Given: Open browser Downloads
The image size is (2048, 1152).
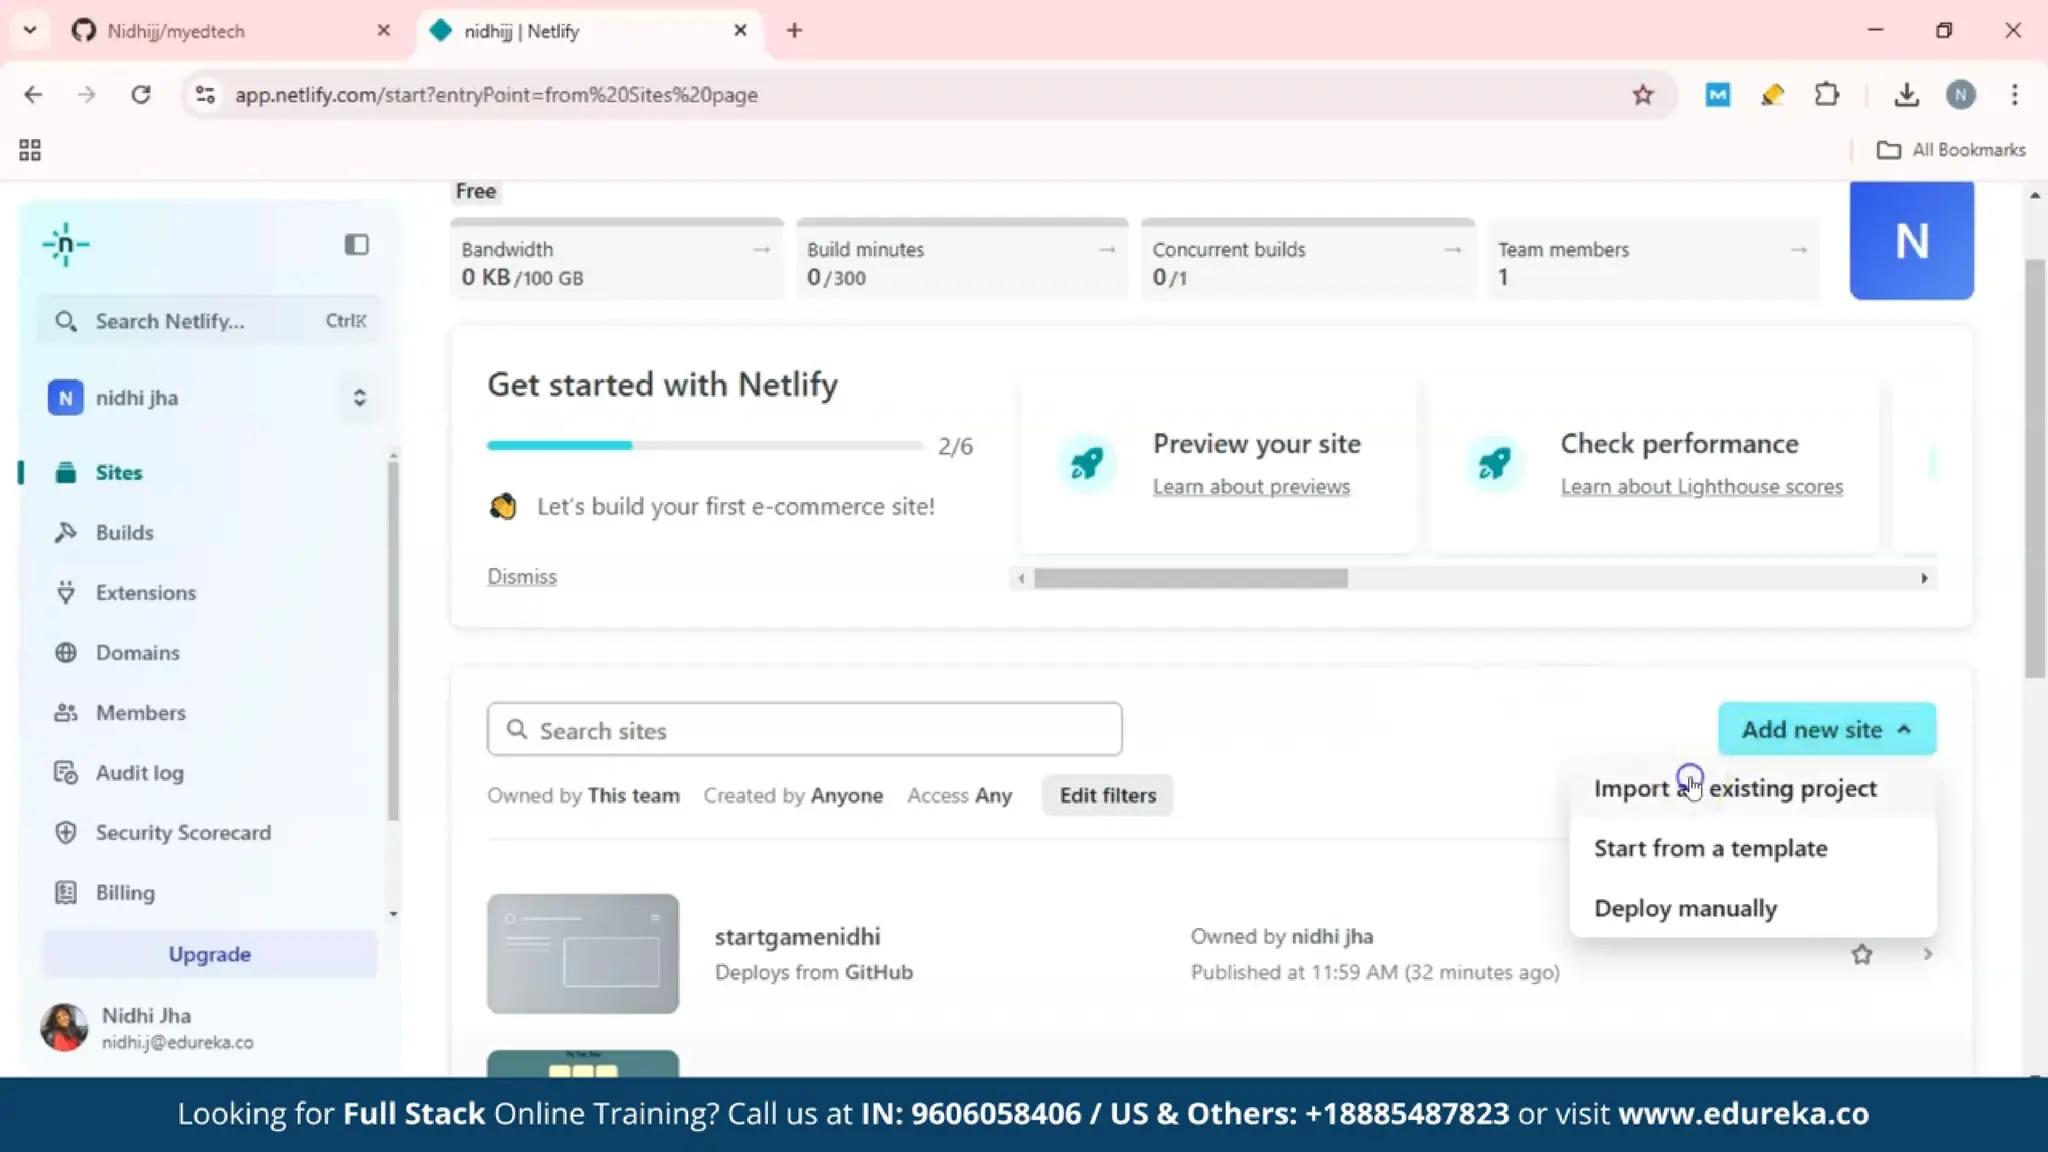Looking at the screenshot, I should [x=1906, y=94].
